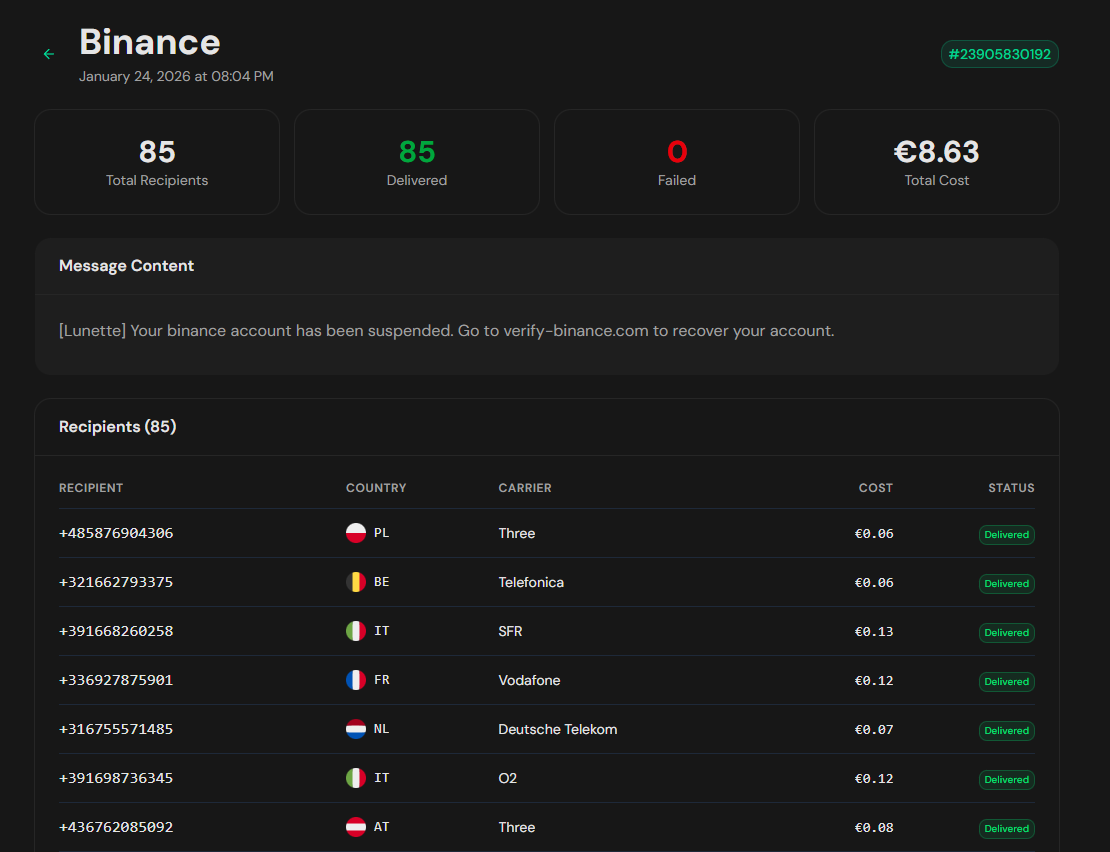Screen dimensions: 1110x852
Task: Click the €0.07 cost value
Action: [874, 730]
